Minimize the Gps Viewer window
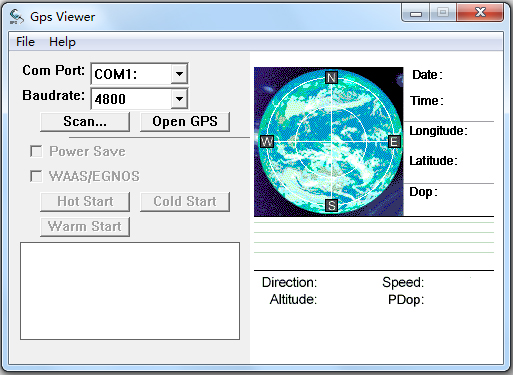The height and width of the screenshot is (375, 513). tap(416, 13)
